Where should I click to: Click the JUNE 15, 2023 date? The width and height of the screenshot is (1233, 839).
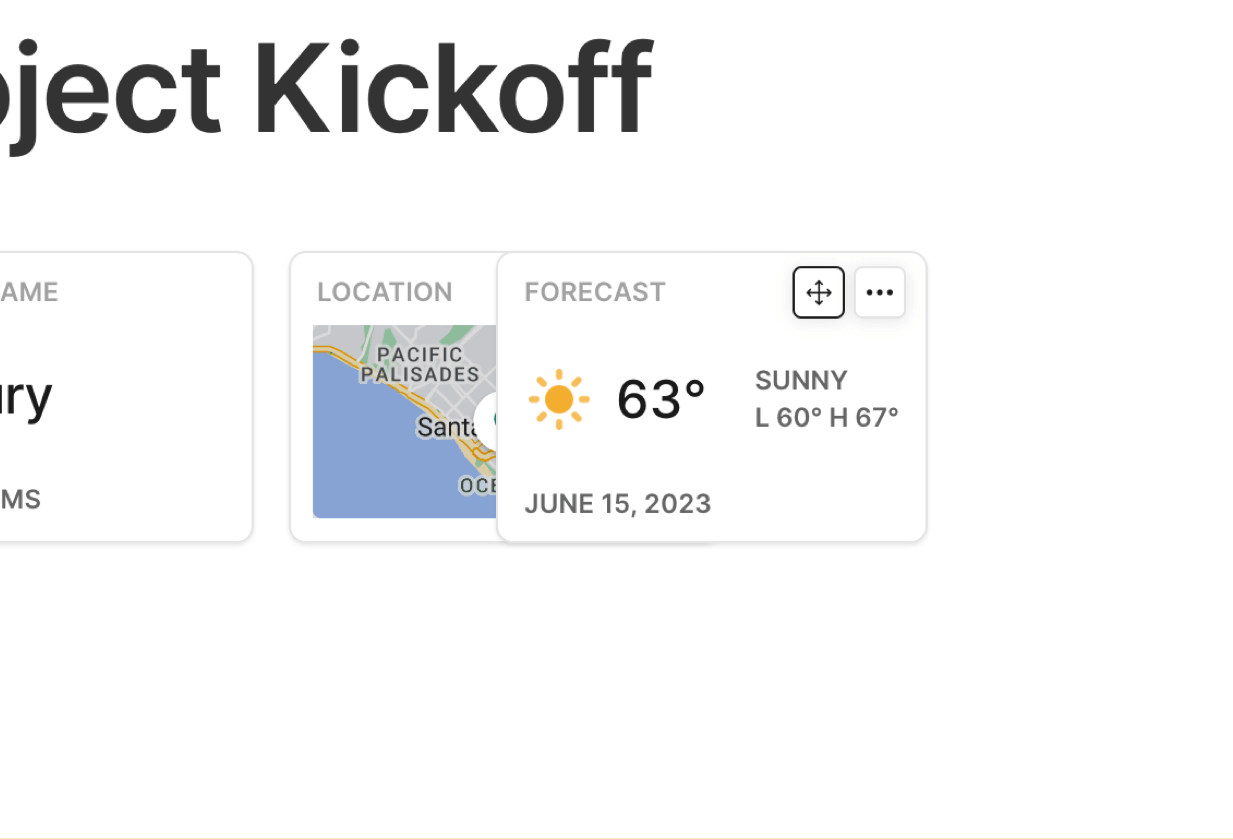[617, 503]
